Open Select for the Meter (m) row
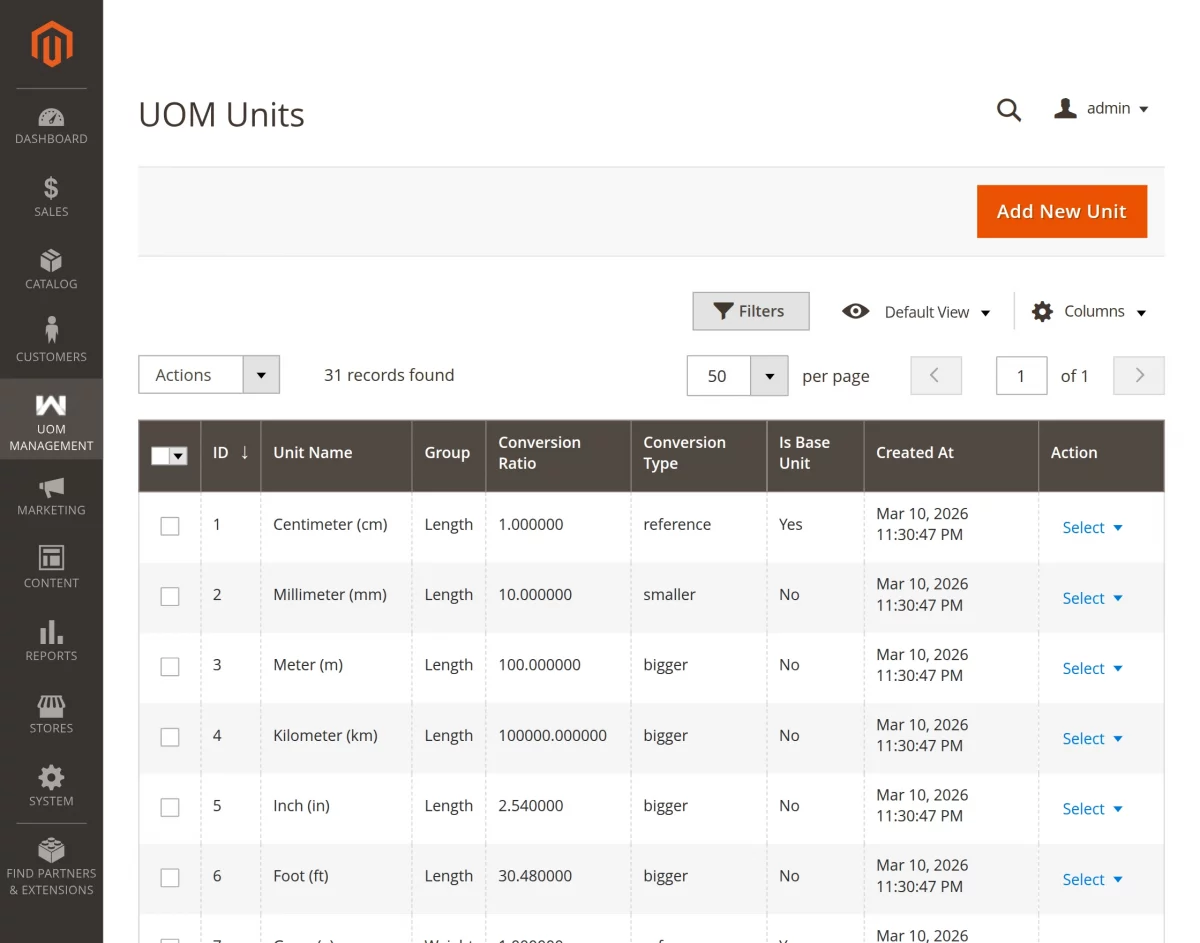This screenshot has width=1200, height=943. [1092, 668]
